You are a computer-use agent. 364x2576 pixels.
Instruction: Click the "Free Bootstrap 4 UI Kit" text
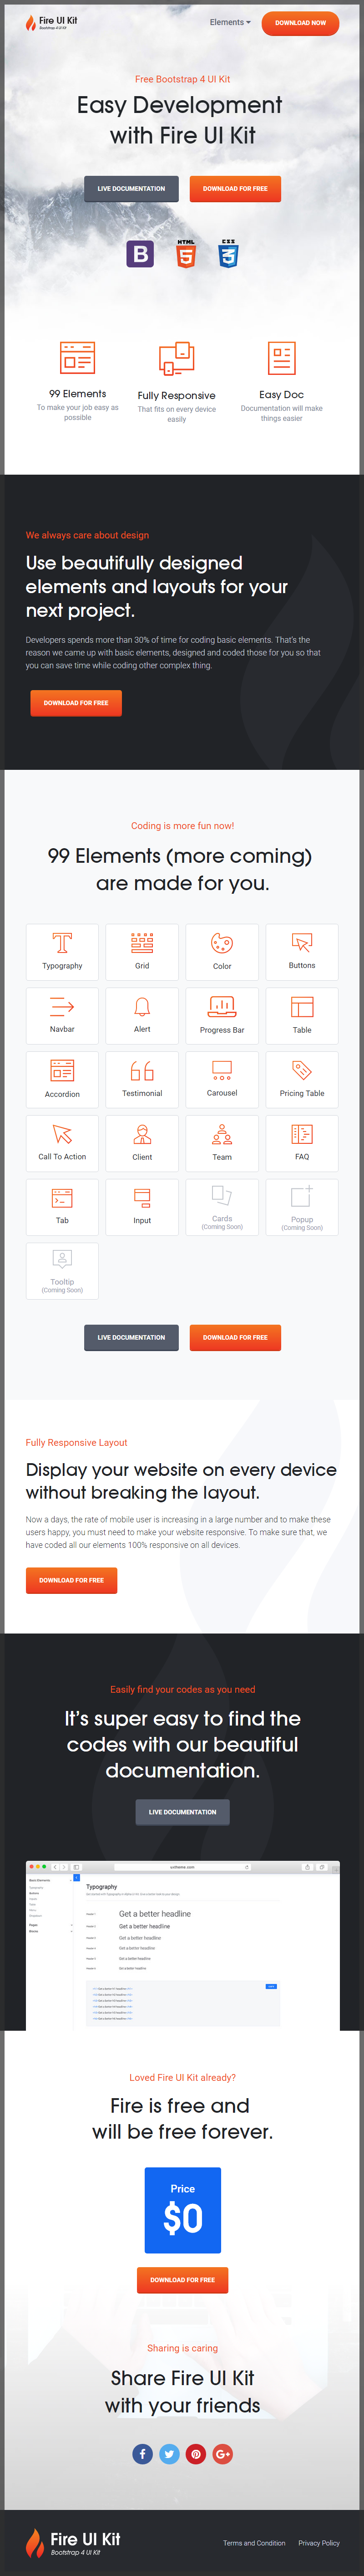[x=182, y=79]
